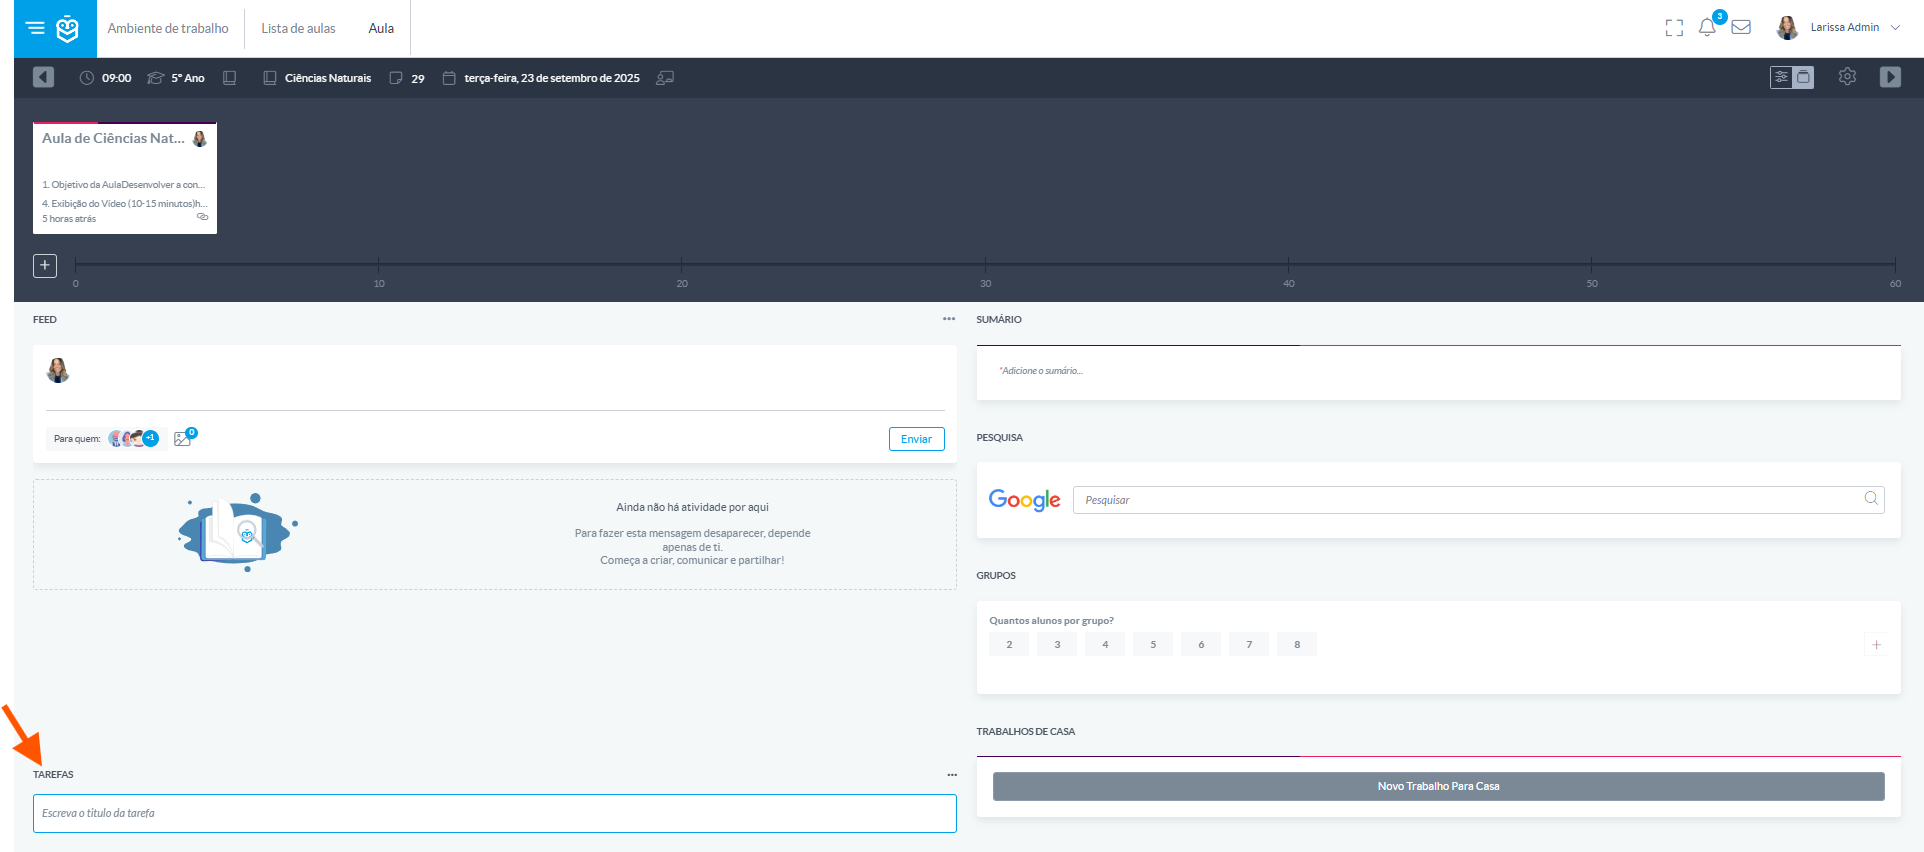Click Larissa Admin profile avatar
Image resolution: width=1924 pixels, height=852 pixels.
click(1787, 28)
